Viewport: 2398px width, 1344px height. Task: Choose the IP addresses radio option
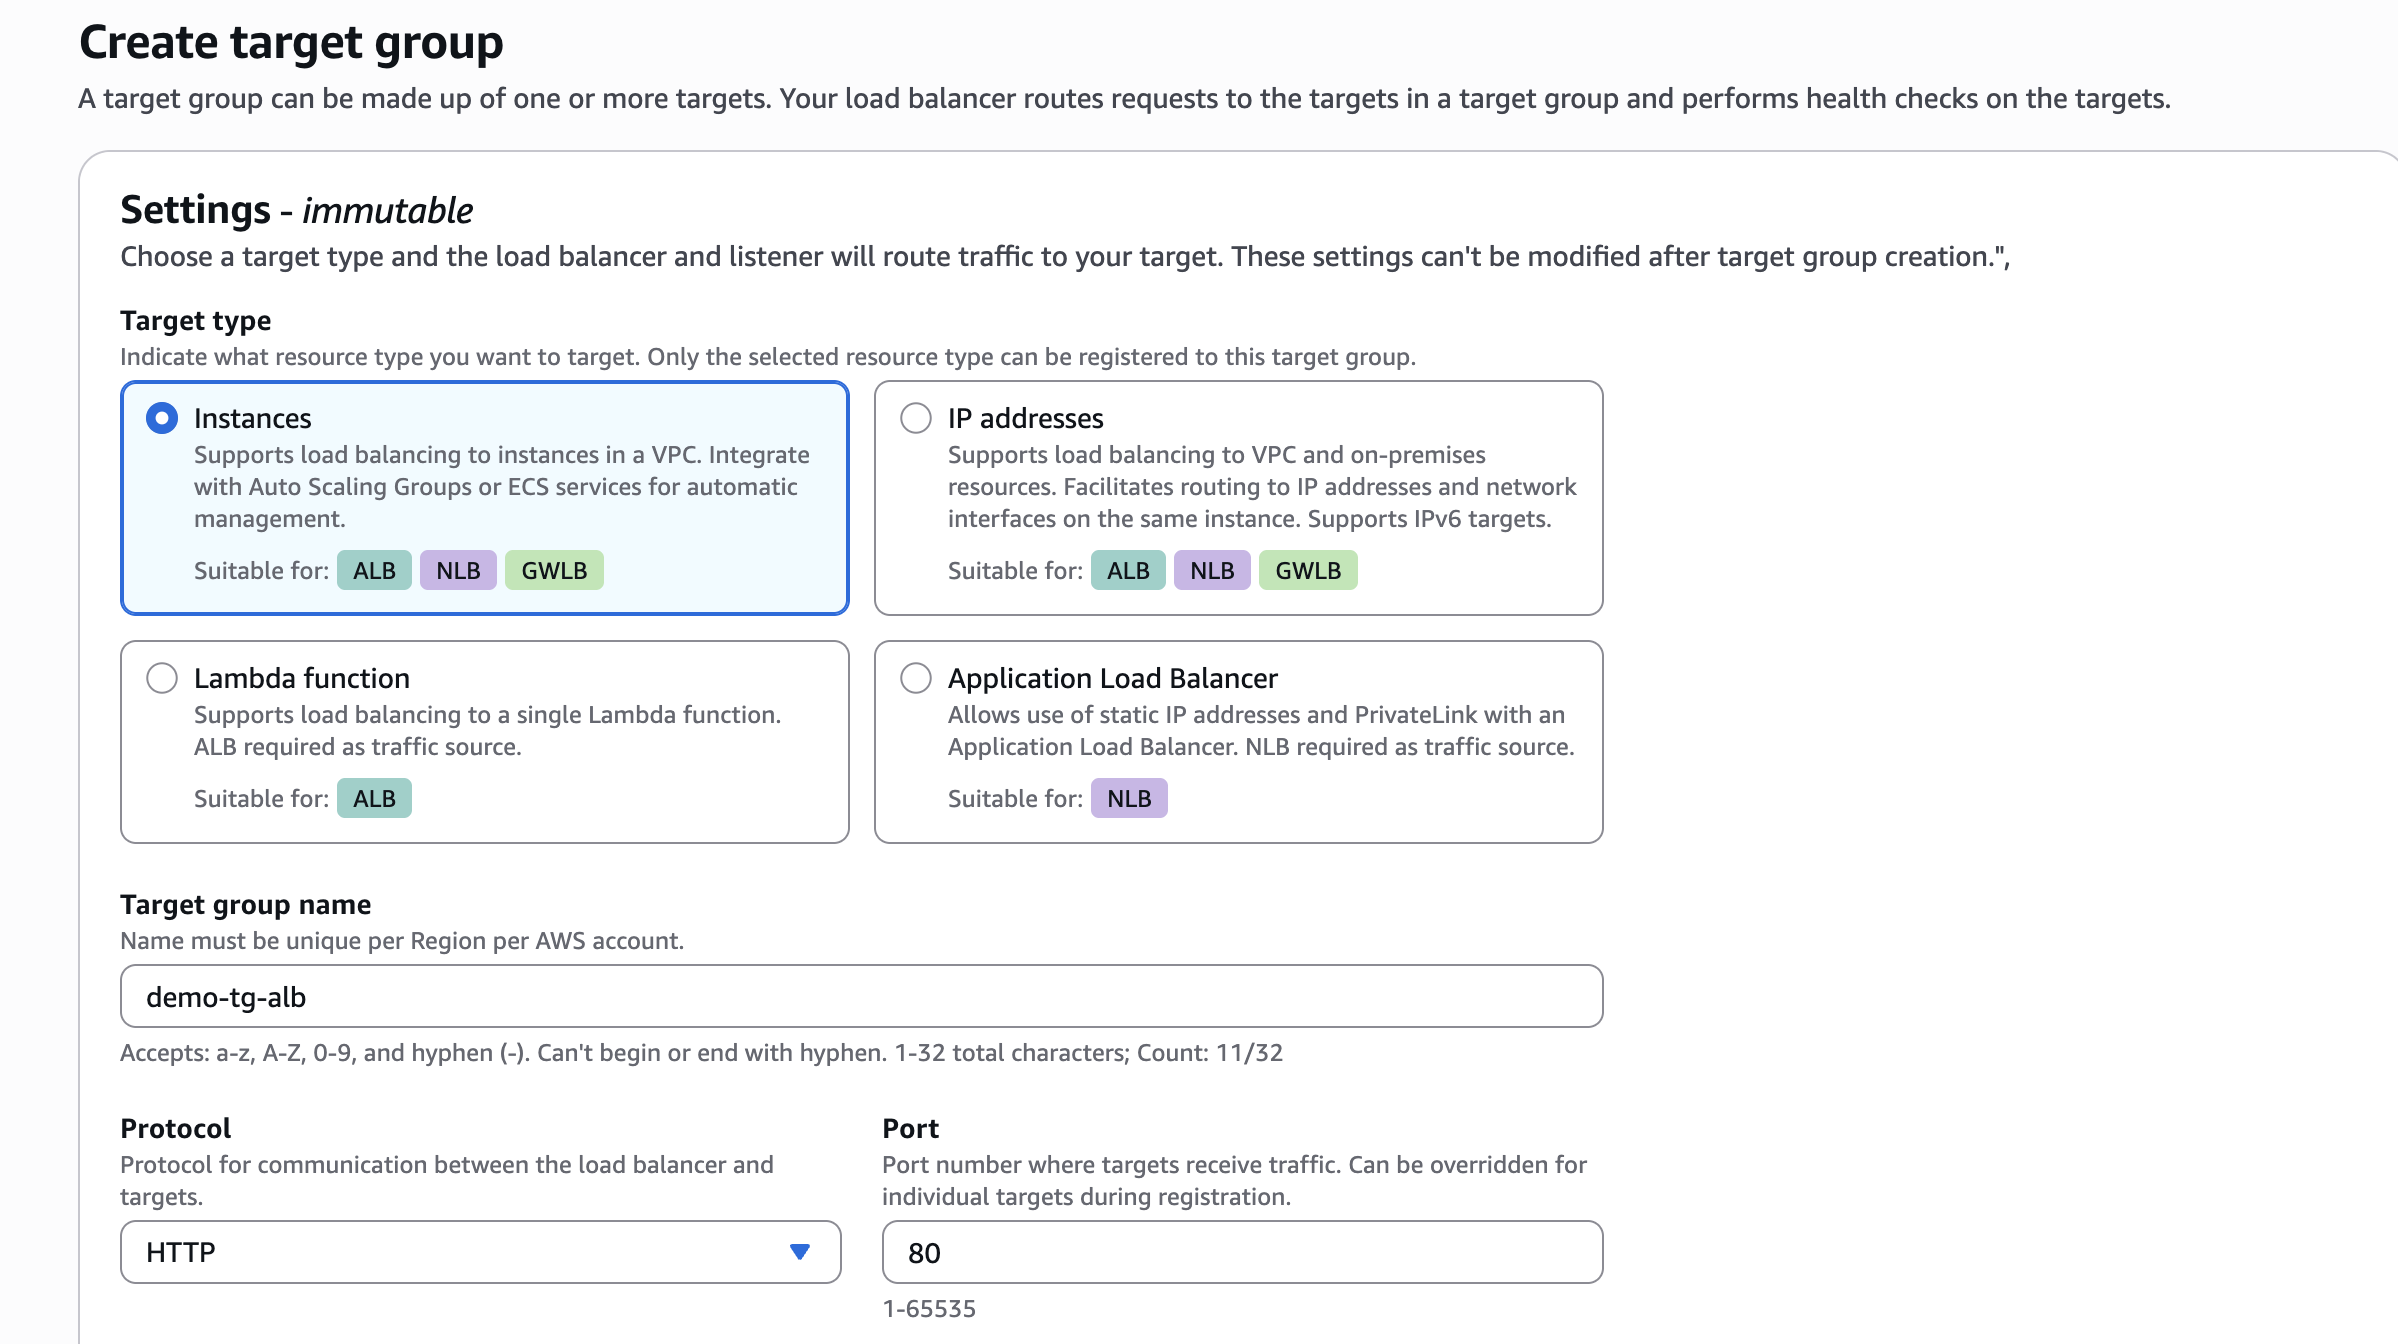click(x=916, y=418)
